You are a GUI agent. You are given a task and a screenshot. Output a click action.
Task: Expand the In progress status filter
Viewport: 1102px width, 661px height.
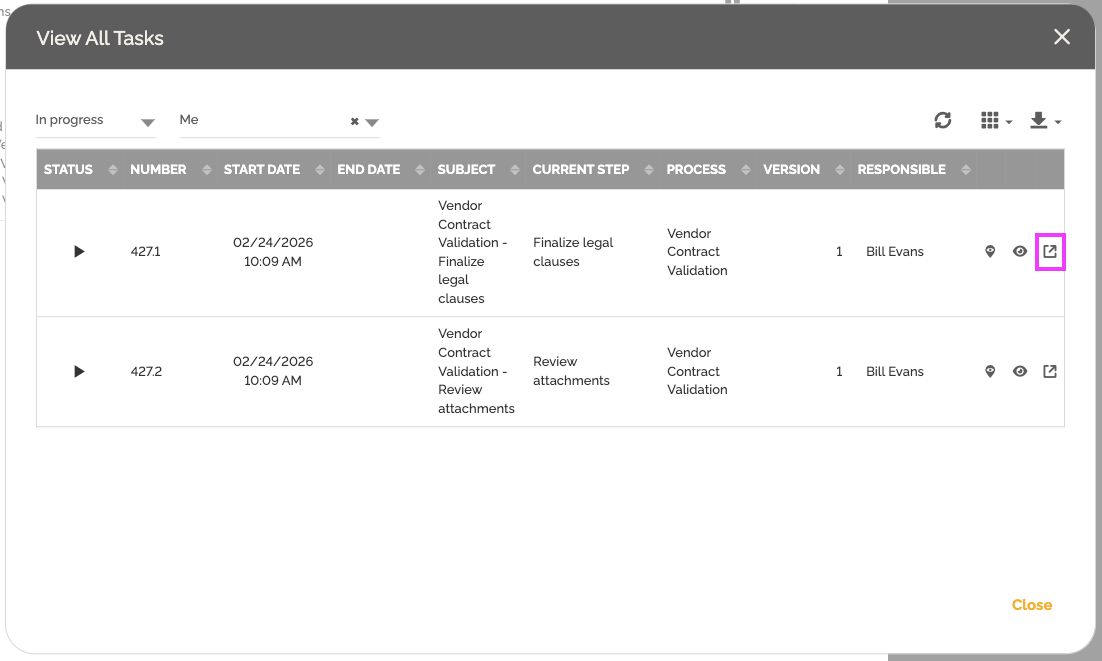coord(148,122)
